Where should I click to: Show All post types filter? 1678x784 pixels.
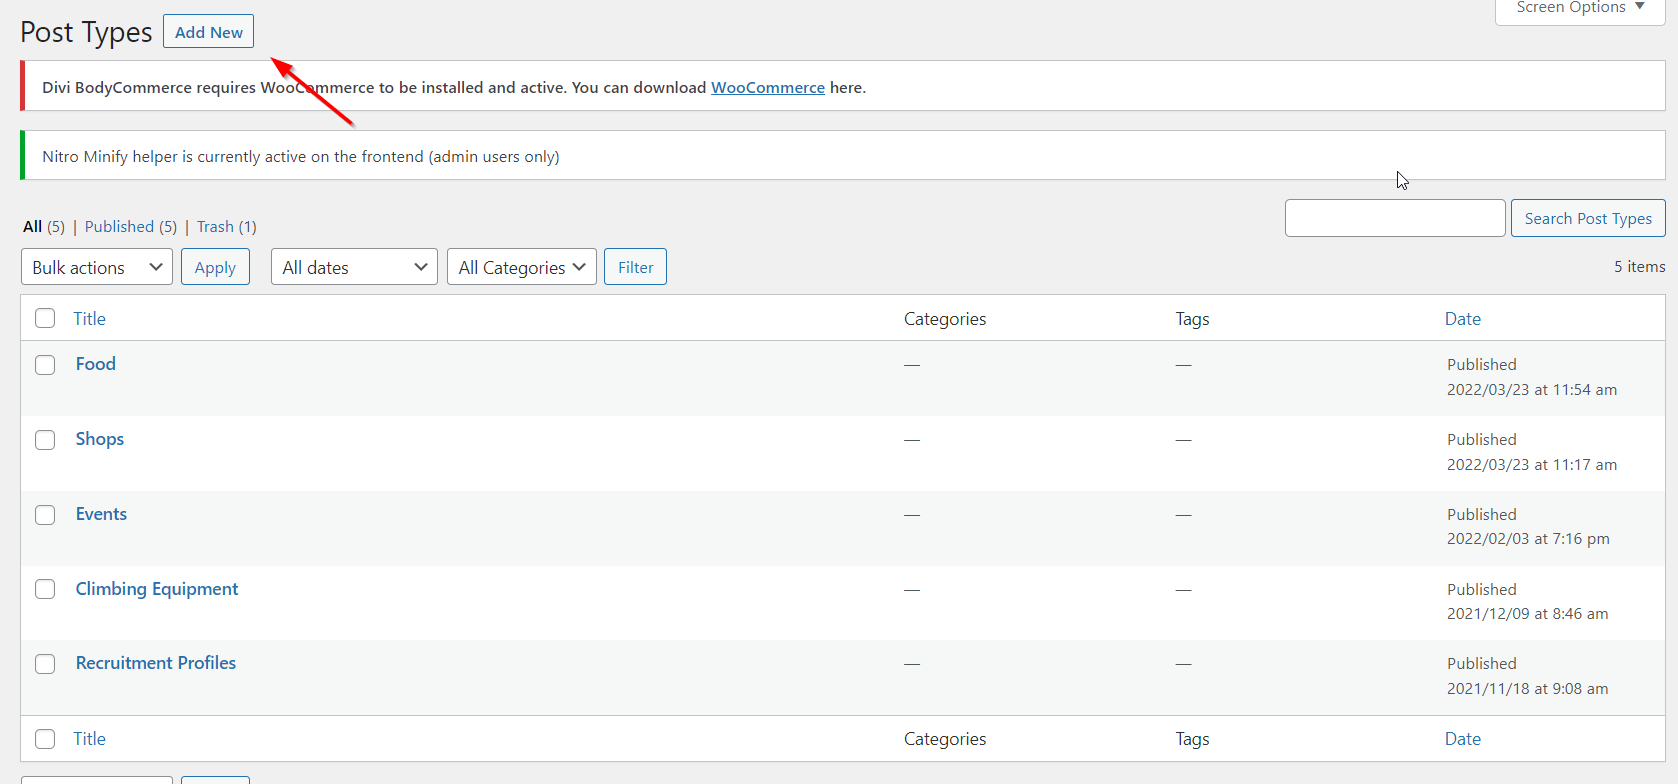(x=33, y=227)
